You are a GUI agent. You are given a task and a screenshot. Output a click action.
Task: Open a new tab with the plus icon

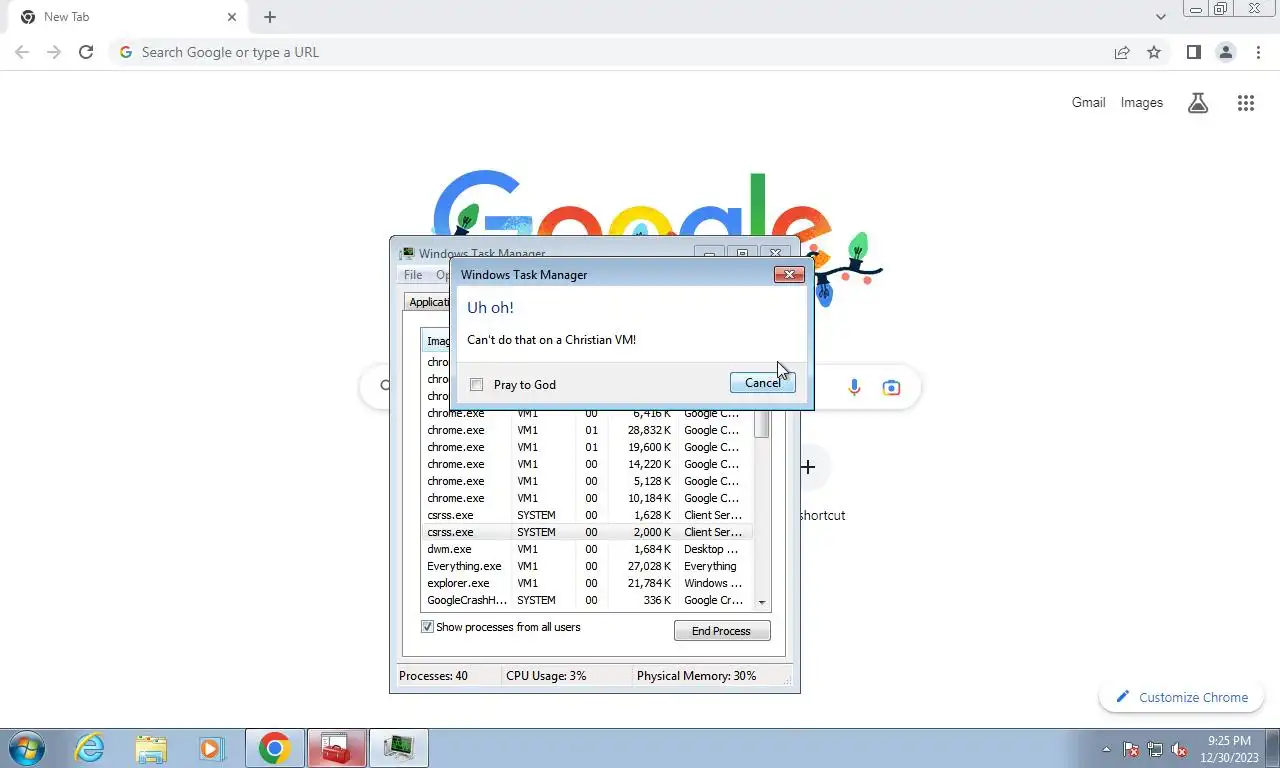coord(270,17)
